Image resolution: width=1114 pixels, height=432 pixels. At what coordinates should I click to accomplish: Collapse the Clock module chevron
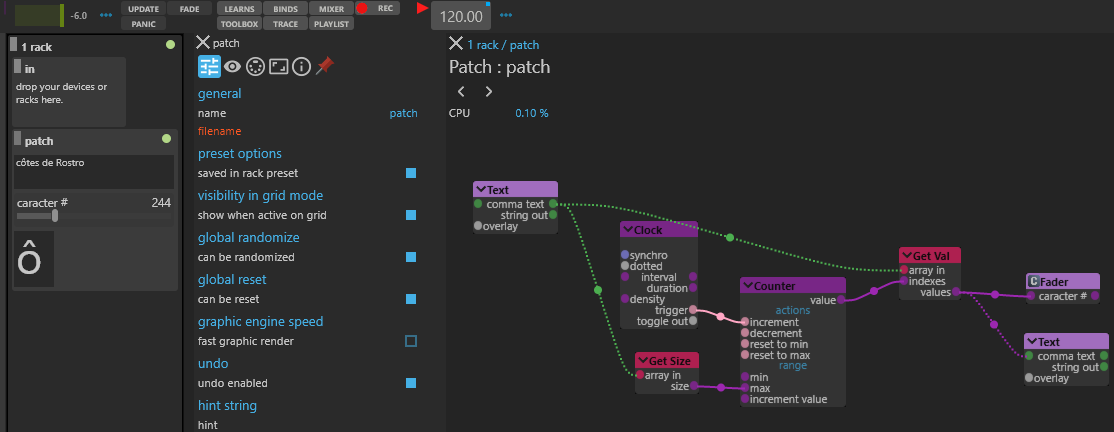(x=628, y=230)
